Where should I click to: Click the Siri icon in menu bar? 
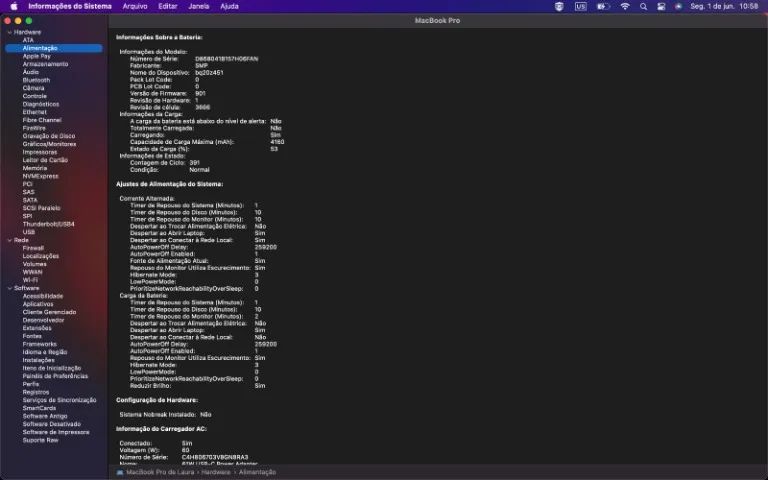click(678, 6)
